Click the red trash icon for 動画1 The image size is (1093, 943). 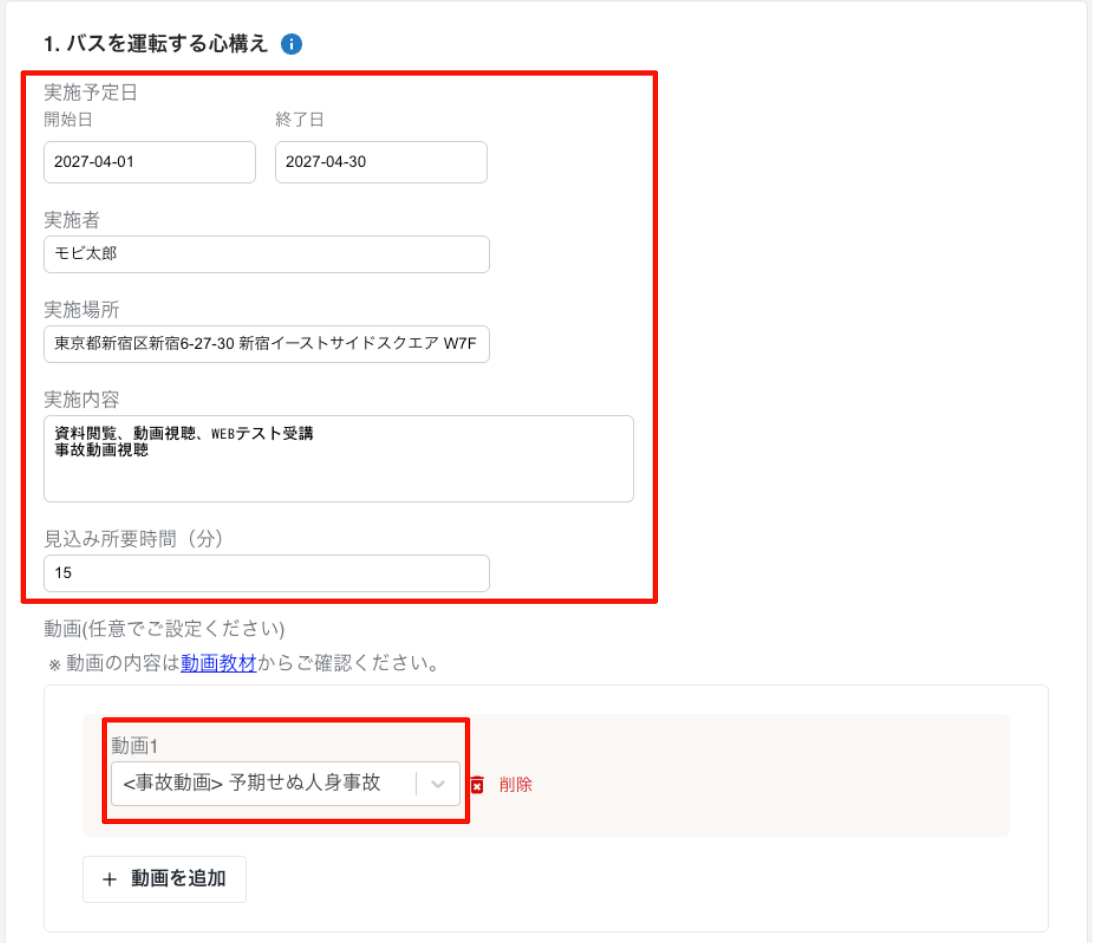coord(477,785)
